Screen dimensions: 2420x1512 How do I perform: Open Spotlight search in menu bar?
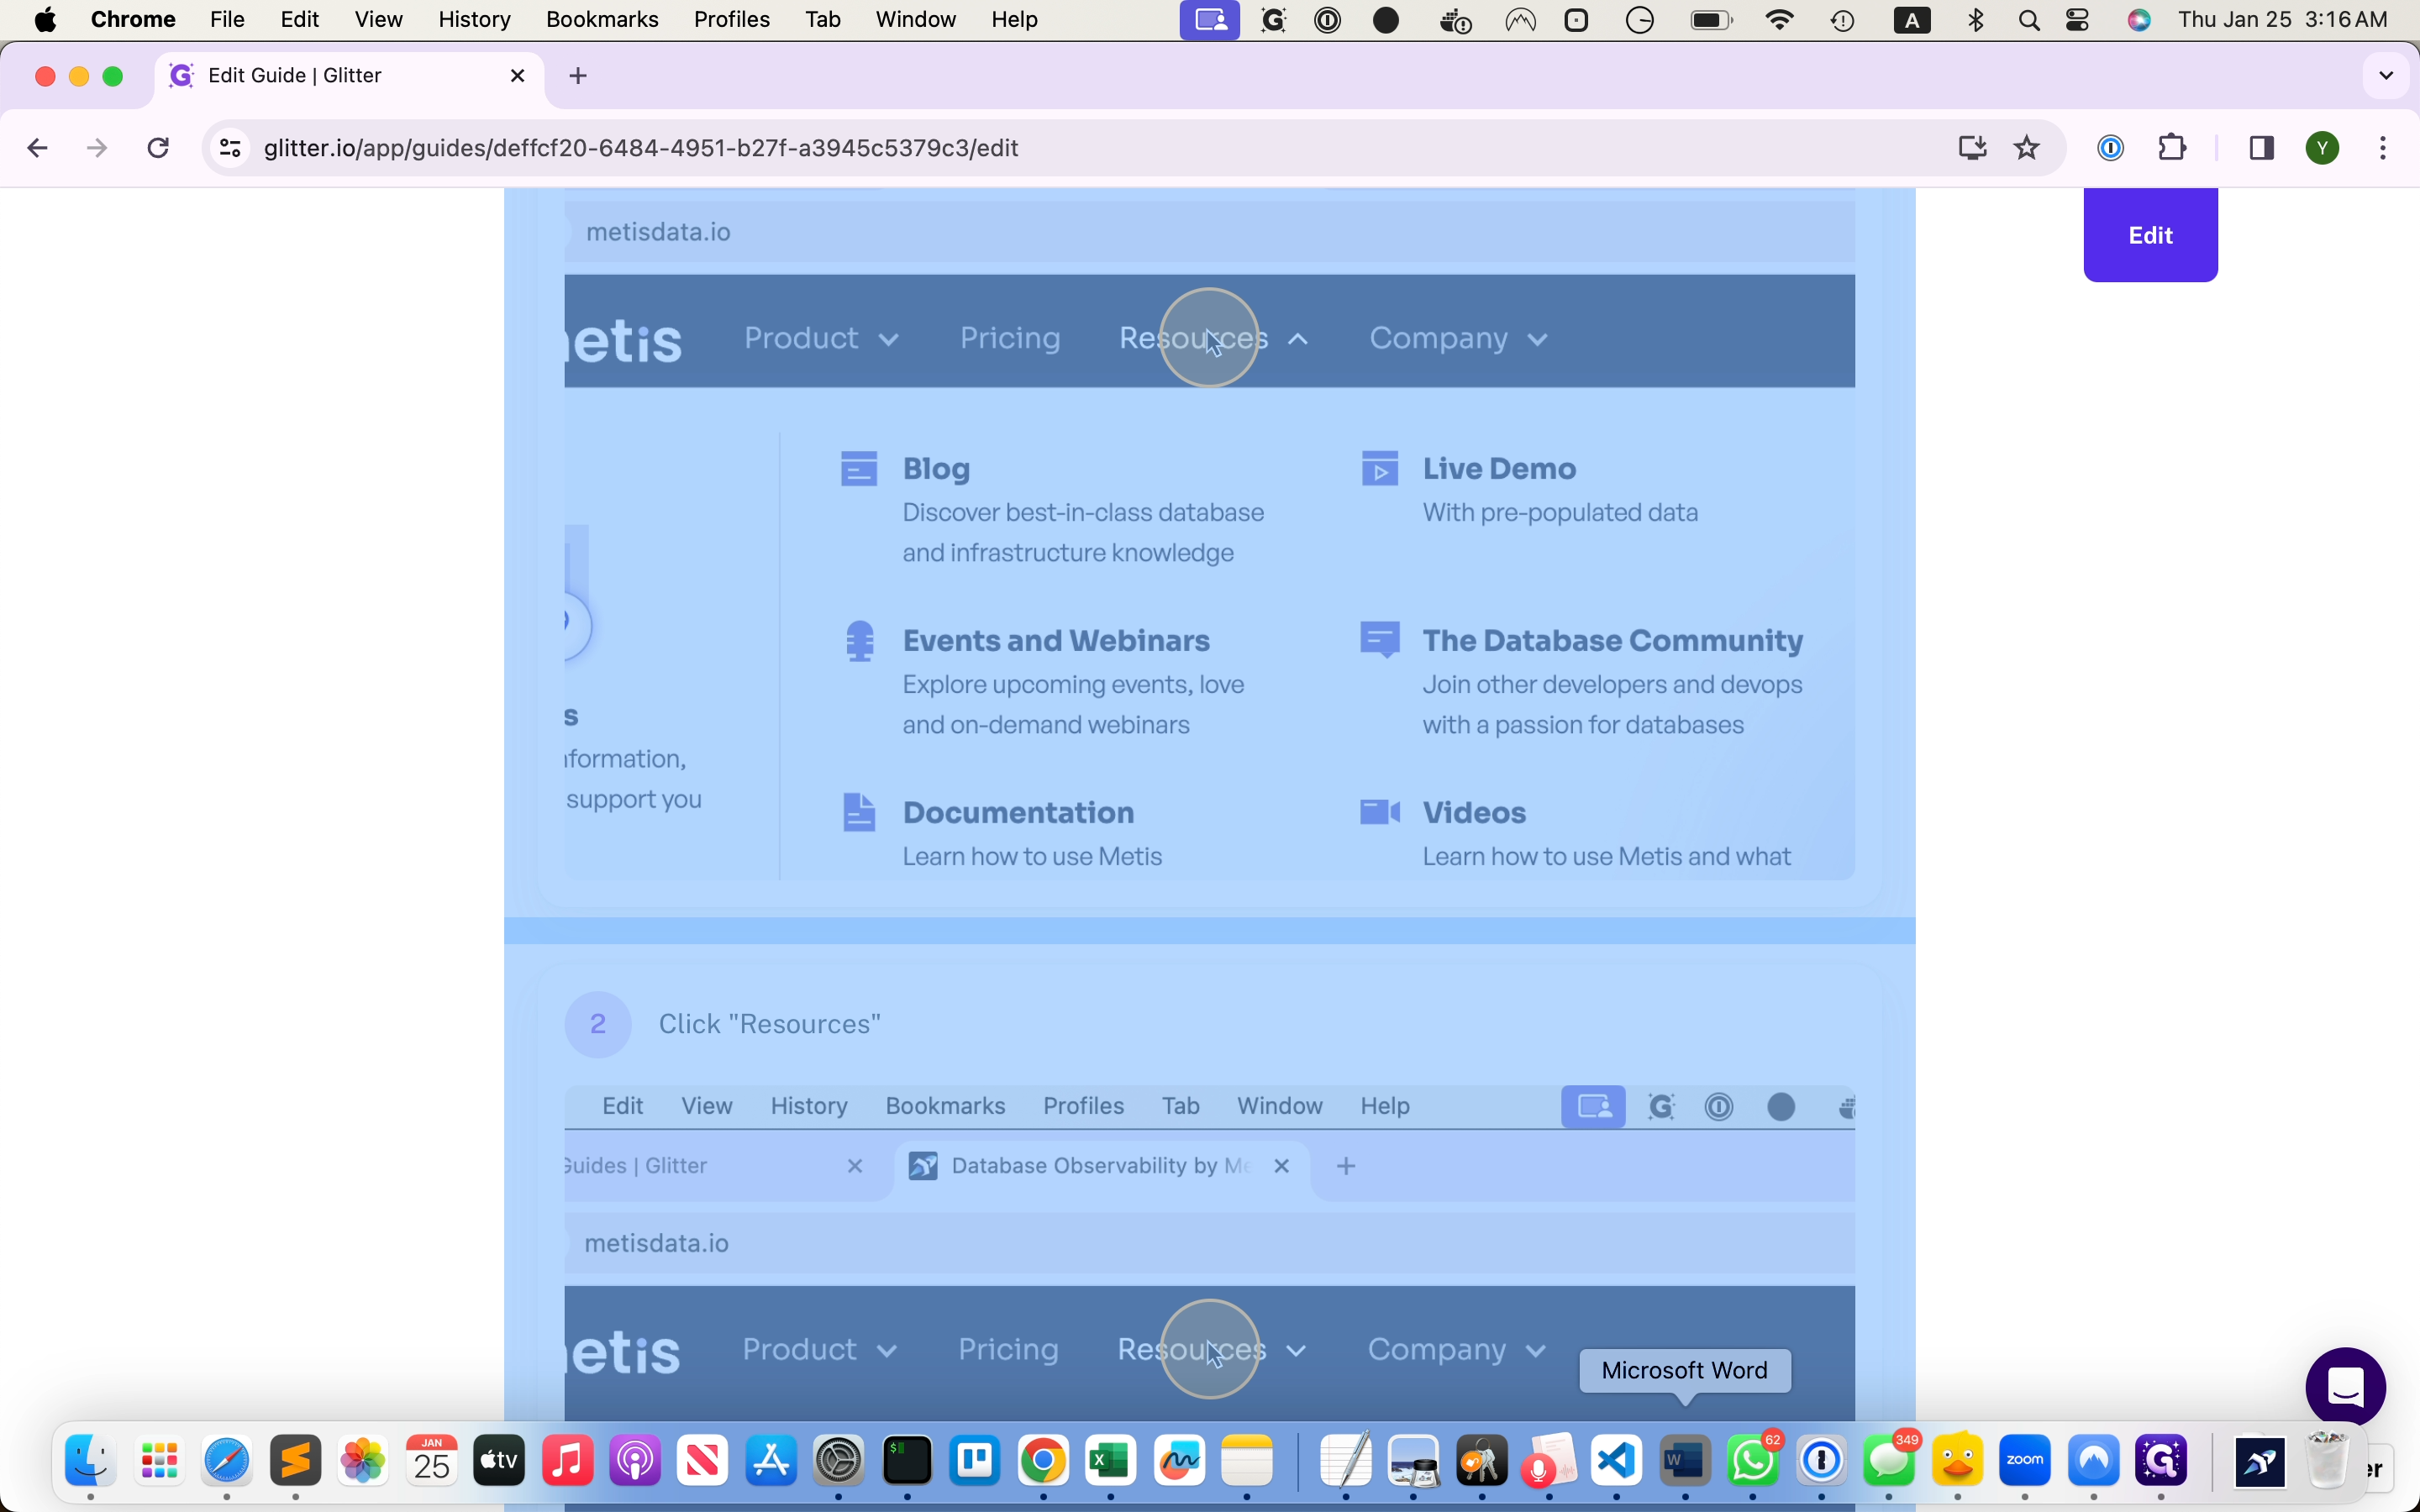[2030, 20]
